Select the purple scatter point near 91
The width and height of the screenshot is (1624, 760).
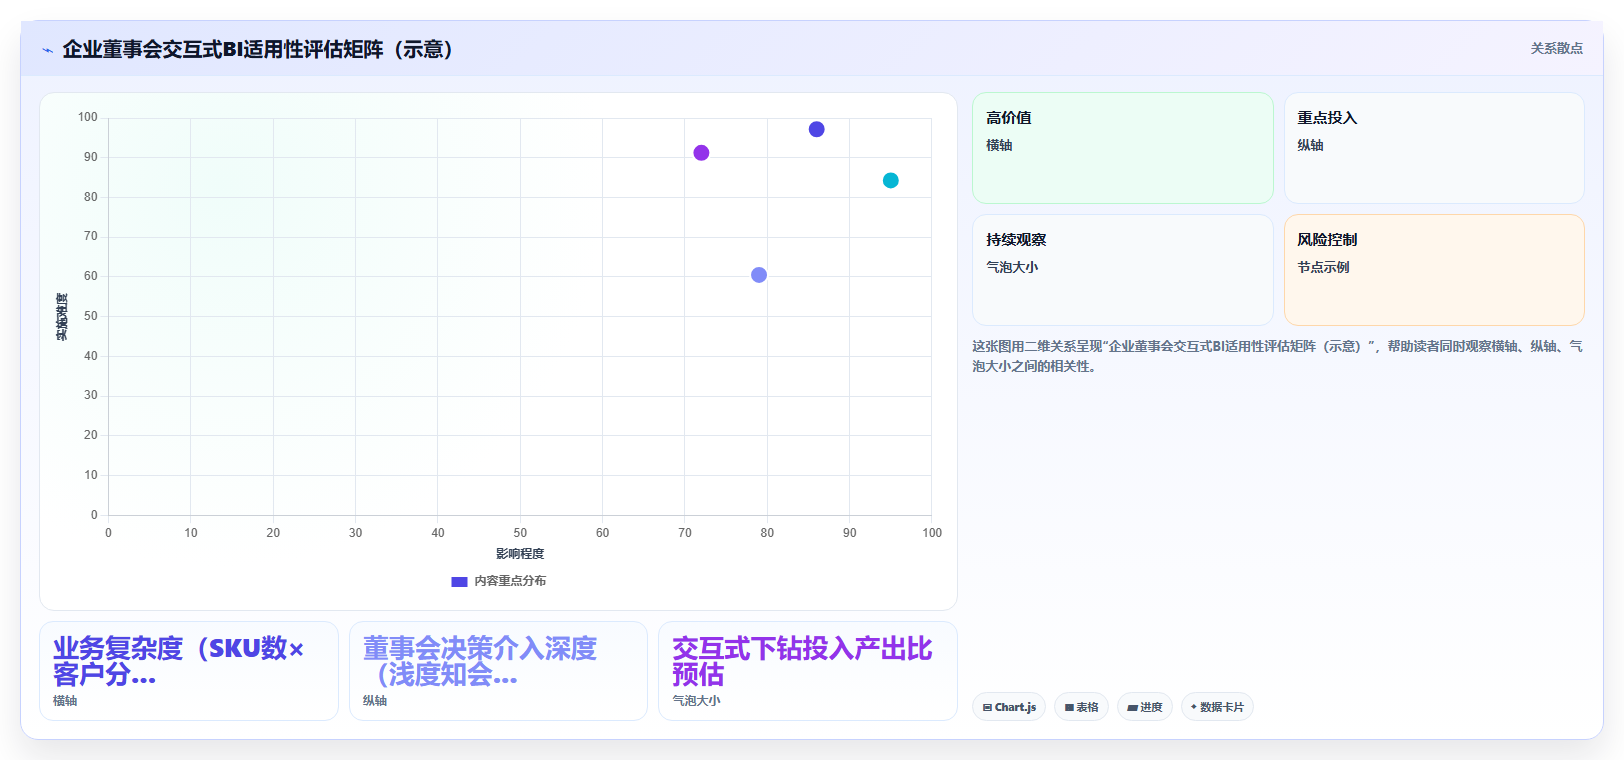coord(701,153)
